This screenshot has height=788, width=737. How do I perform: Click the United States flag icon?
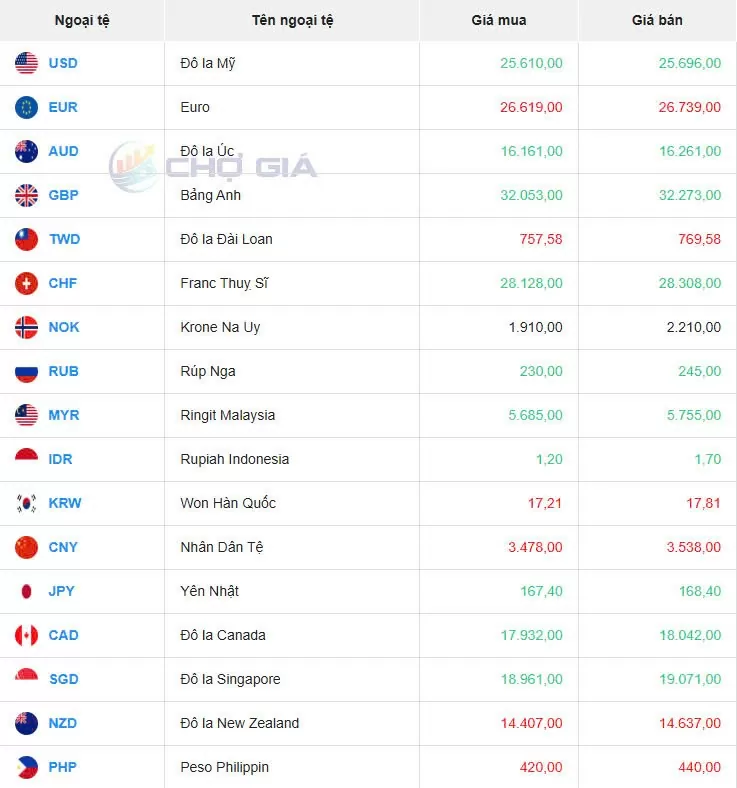point(27,63)
